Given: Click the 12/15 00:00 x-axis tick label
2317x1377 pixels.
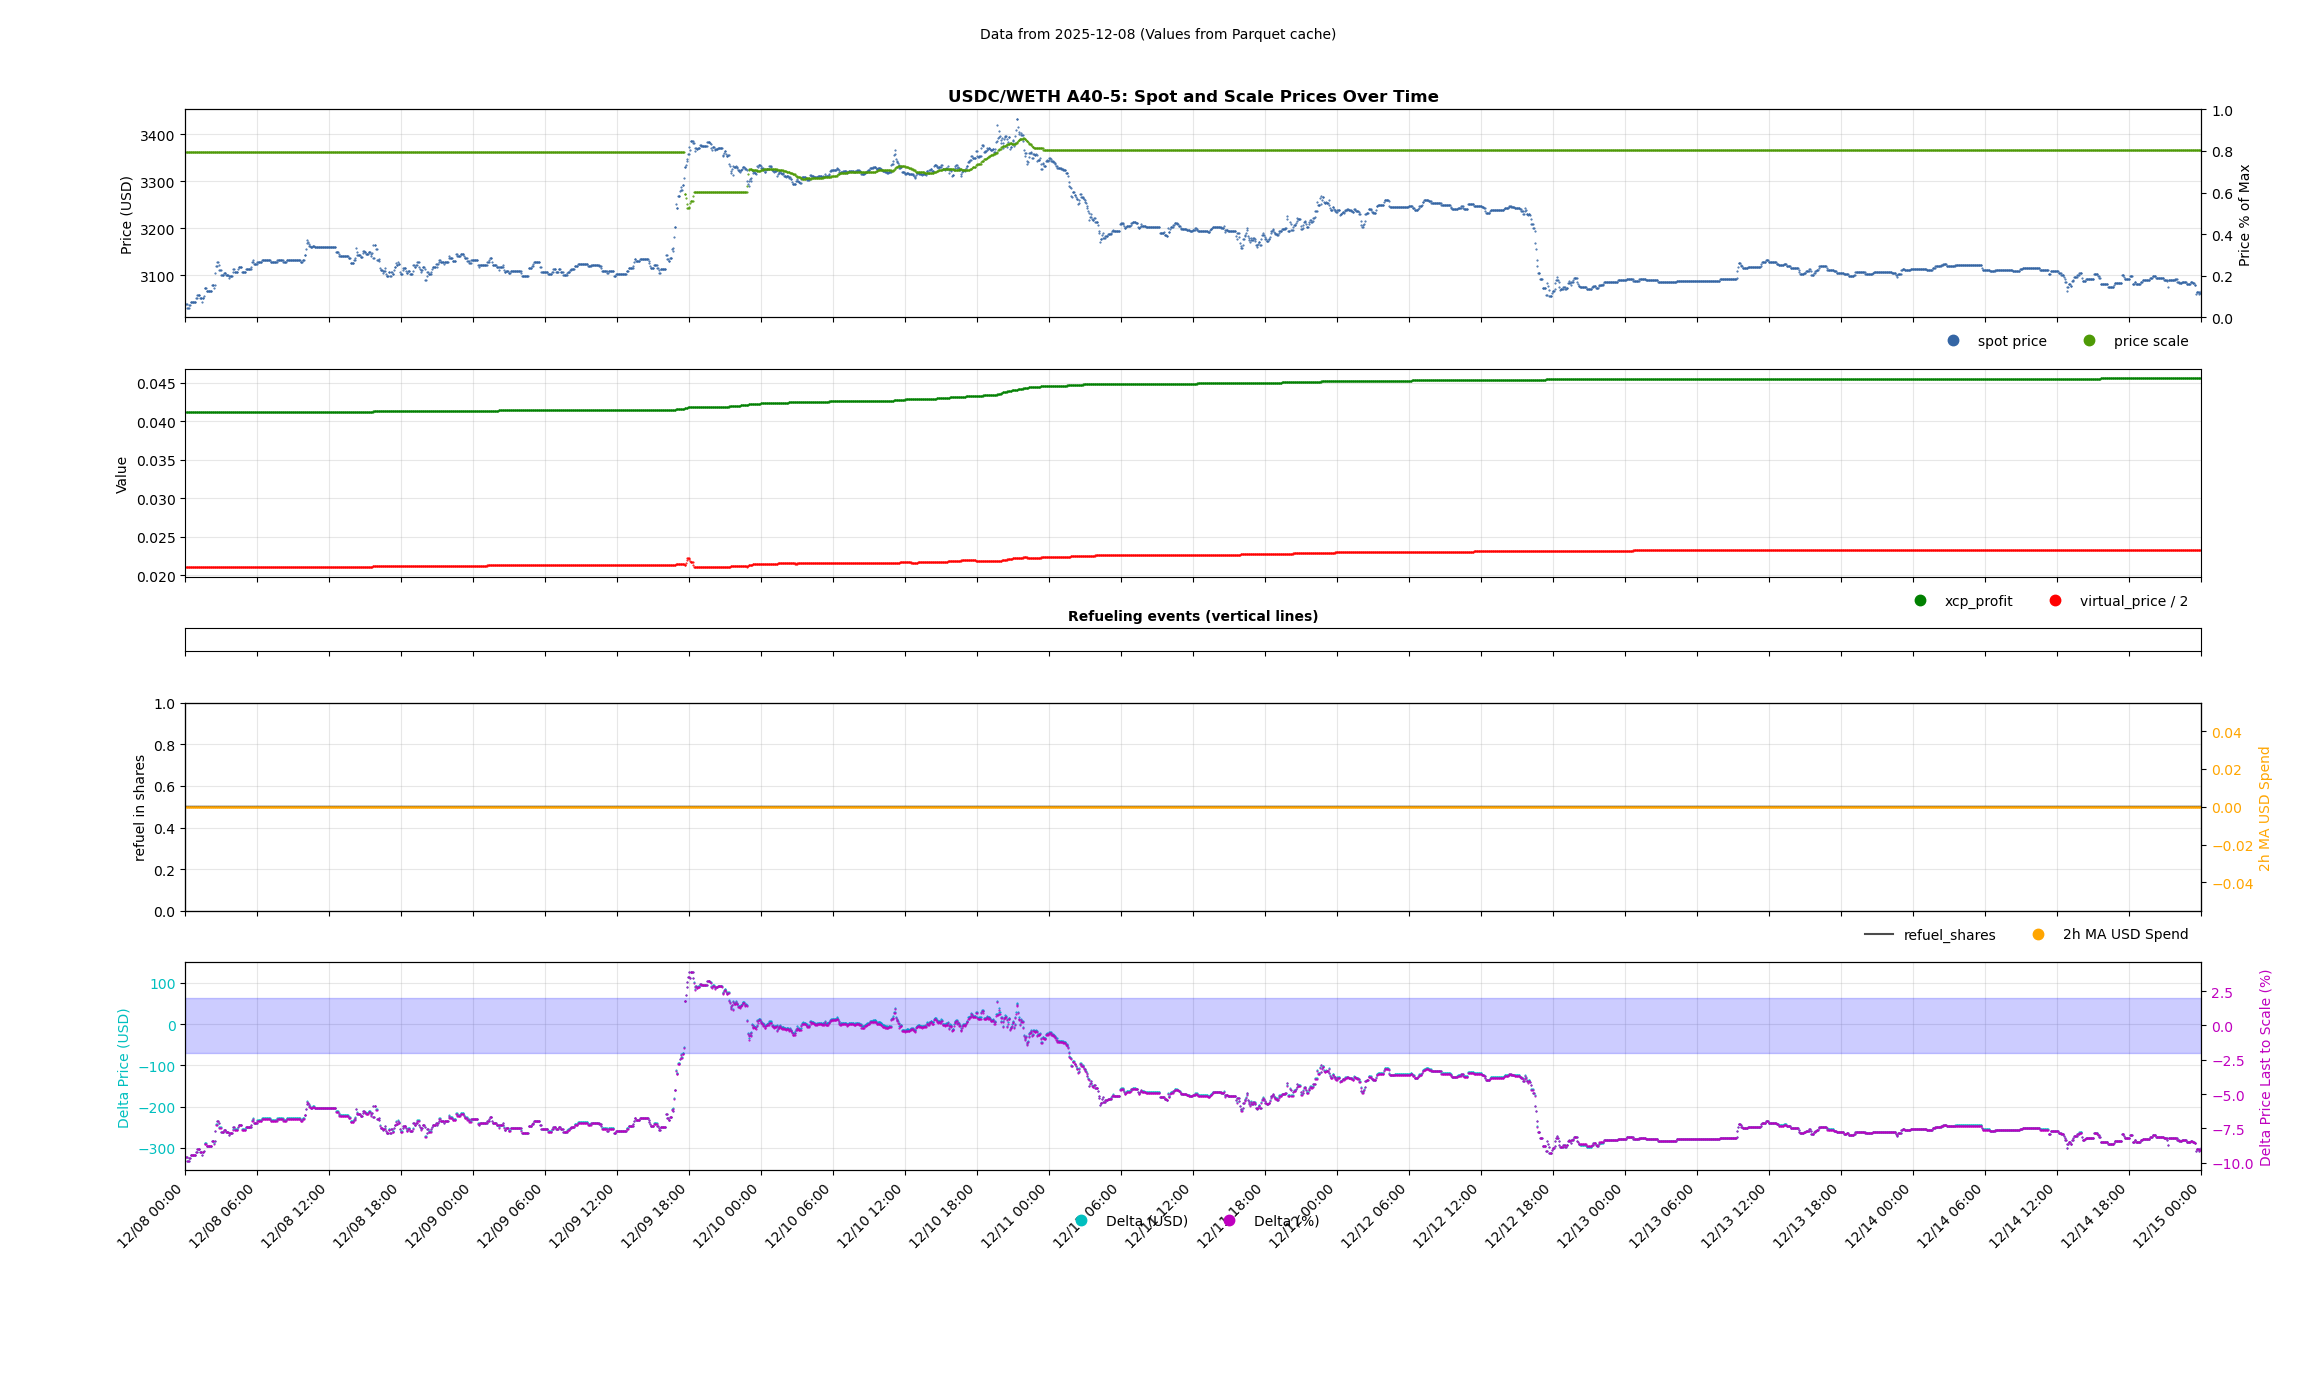Looking at the screenshot, I should (2166, 1216).
